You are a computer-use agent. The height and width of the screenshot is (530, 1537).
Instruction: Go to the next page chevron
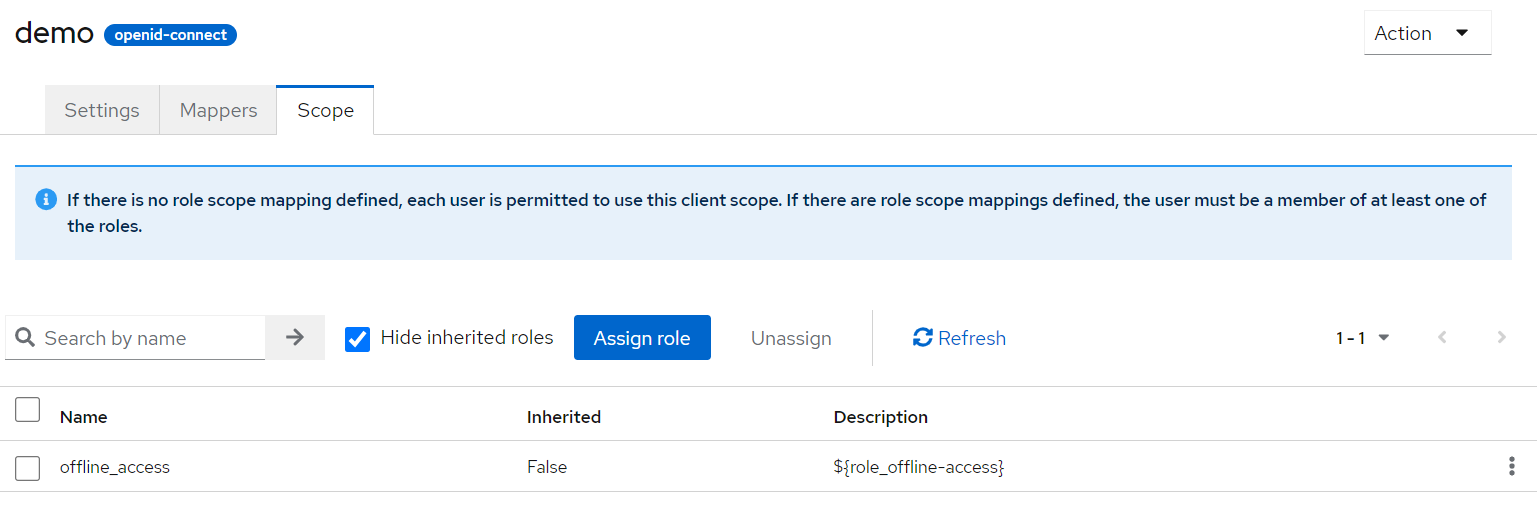1501,338
